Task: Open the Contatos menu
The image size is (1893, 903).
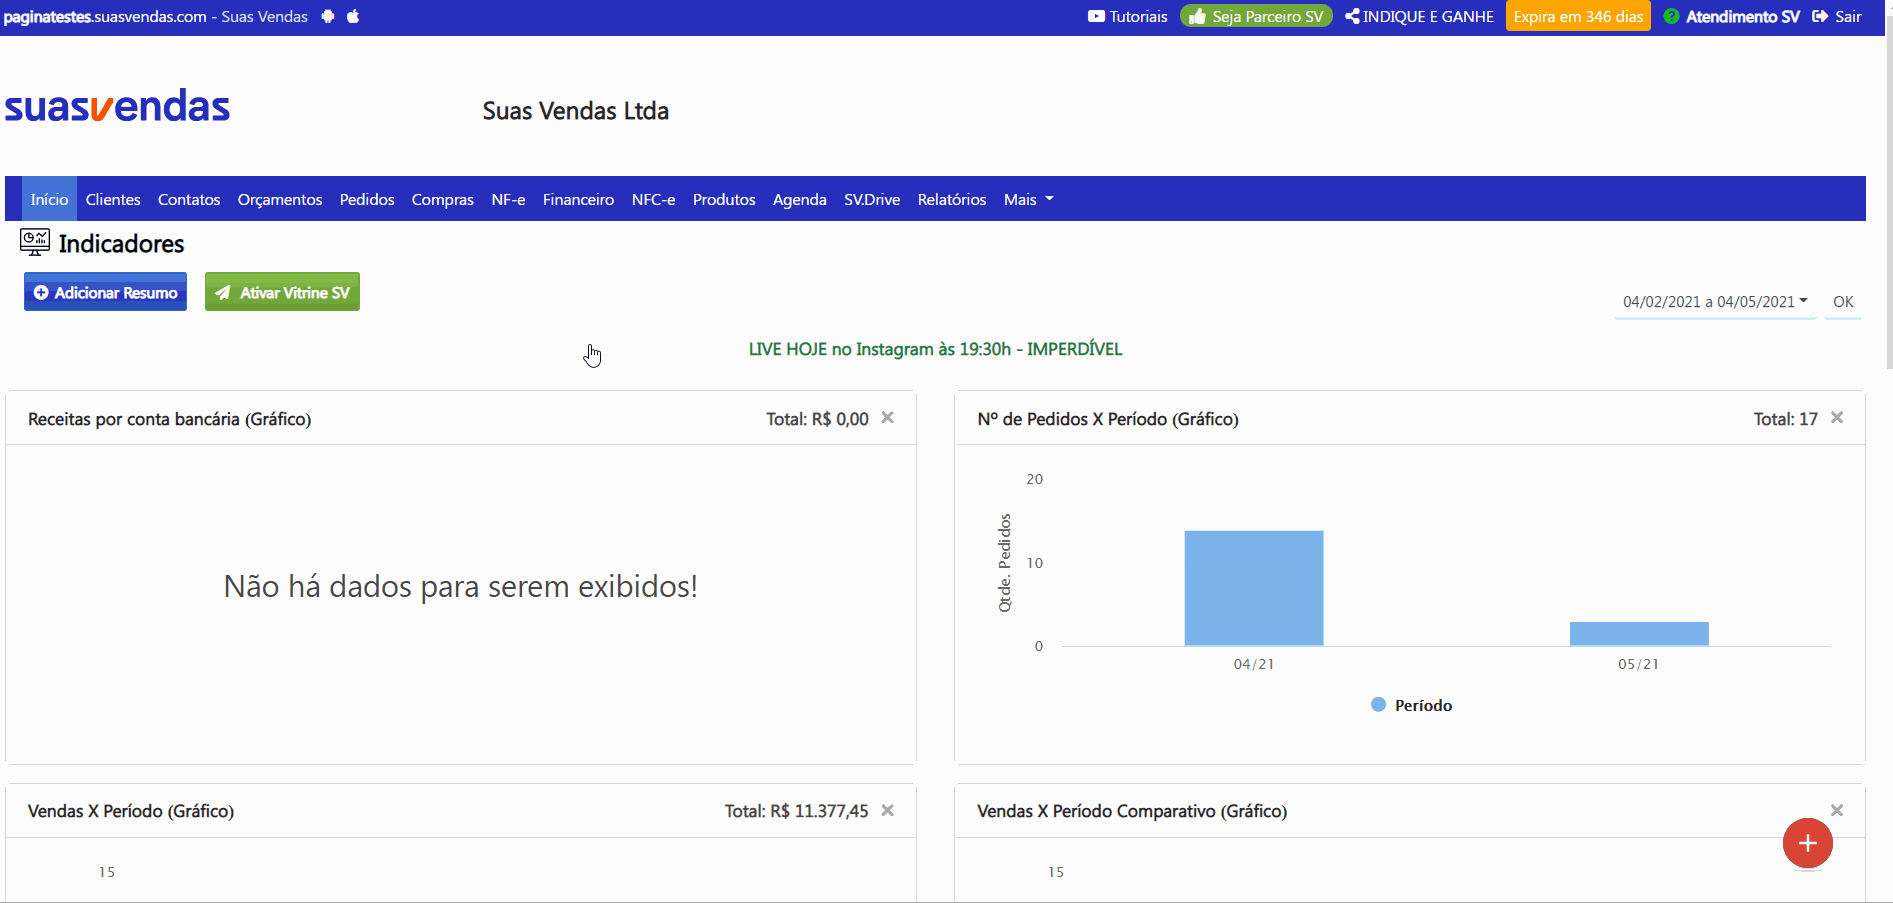Action: [x=189, y=199]
